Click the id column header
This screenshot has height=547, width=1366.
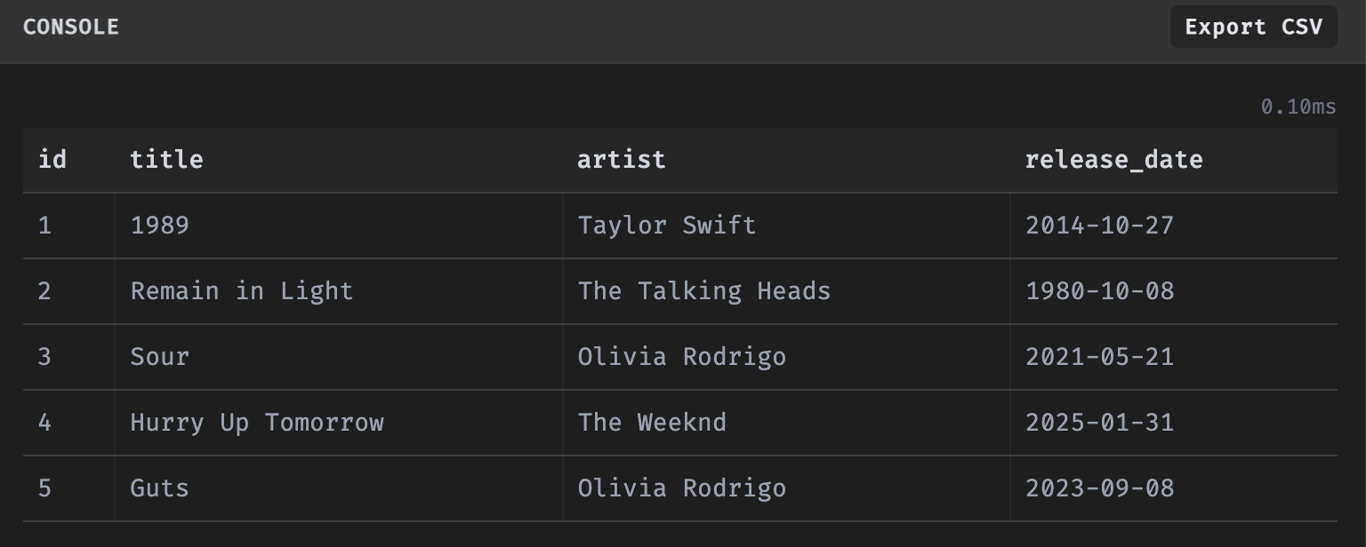pos(52,160)
